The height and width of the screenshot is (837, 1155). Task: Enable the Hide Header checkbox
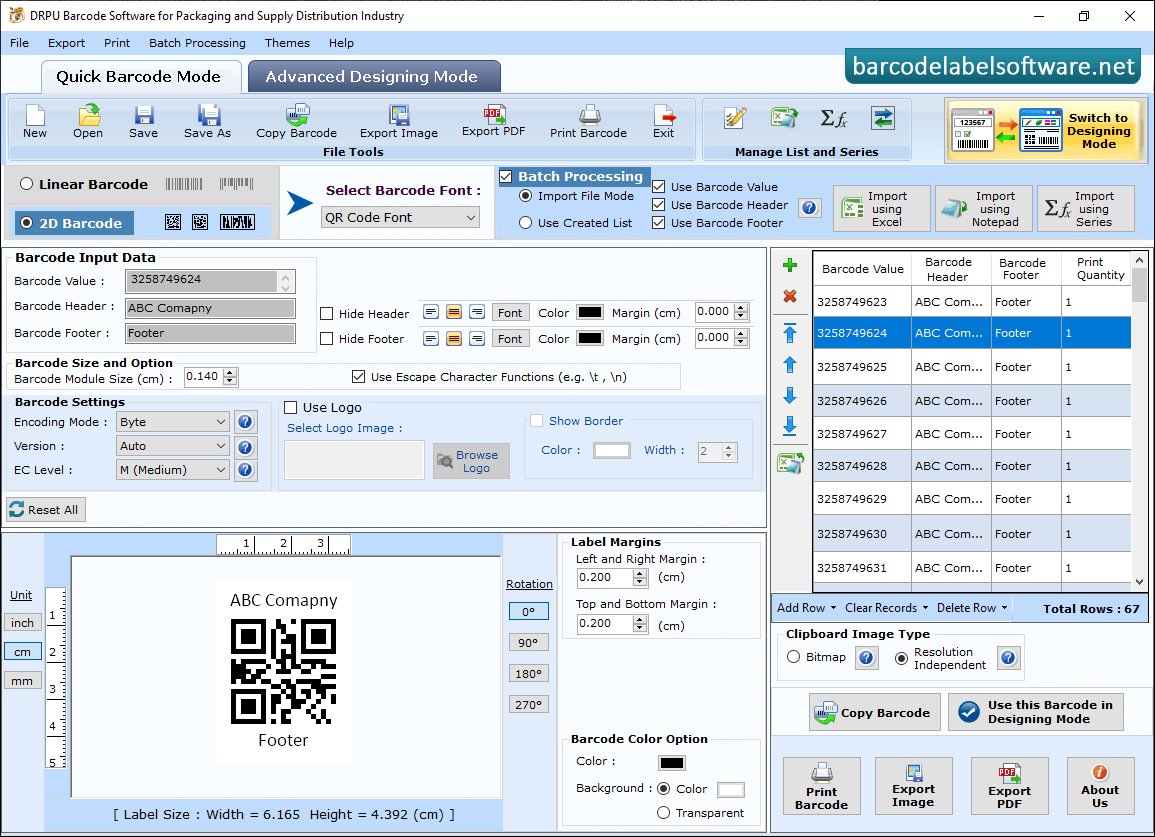click(x=327, y=314)
